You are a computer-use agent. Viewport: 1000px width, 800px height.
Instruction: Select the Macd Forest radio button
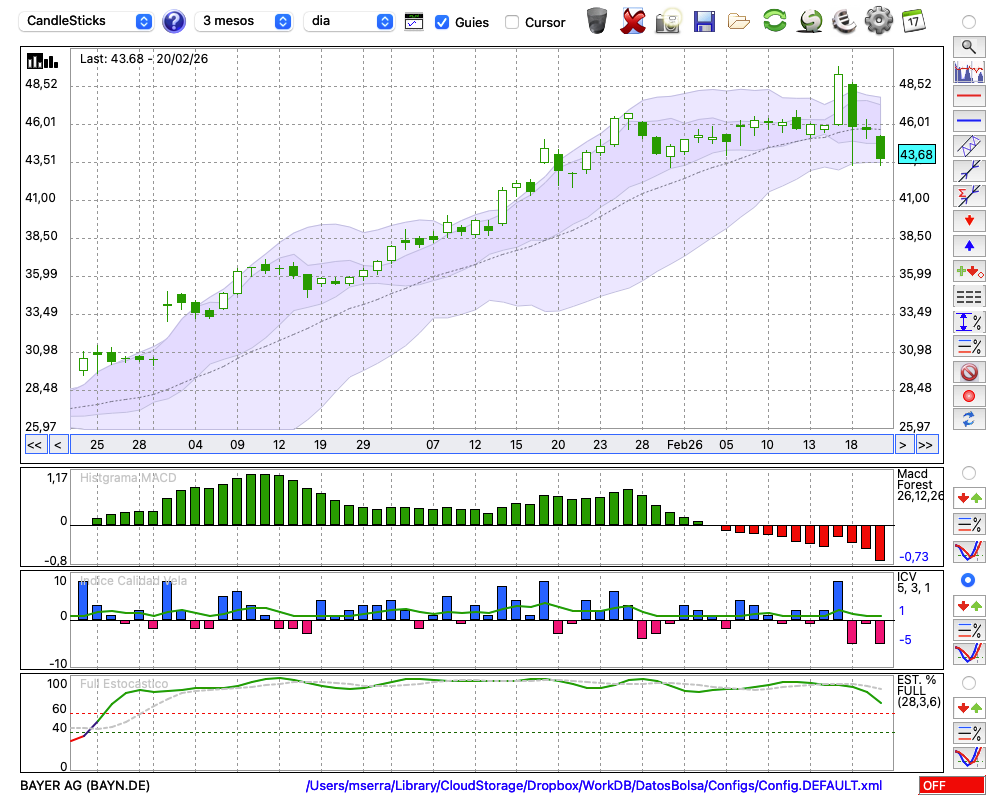pos(968,472)
